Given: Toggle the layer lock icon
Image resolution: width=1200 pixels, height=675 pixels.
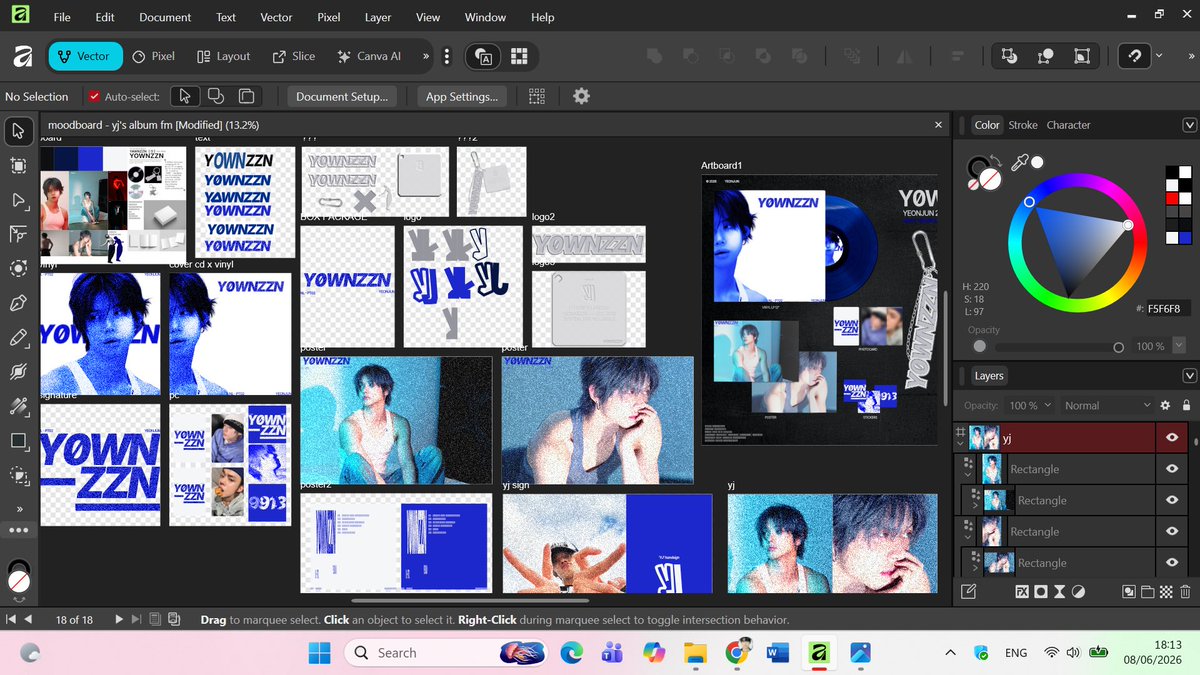Looking at the screenshot, I should click(1186, 406).
